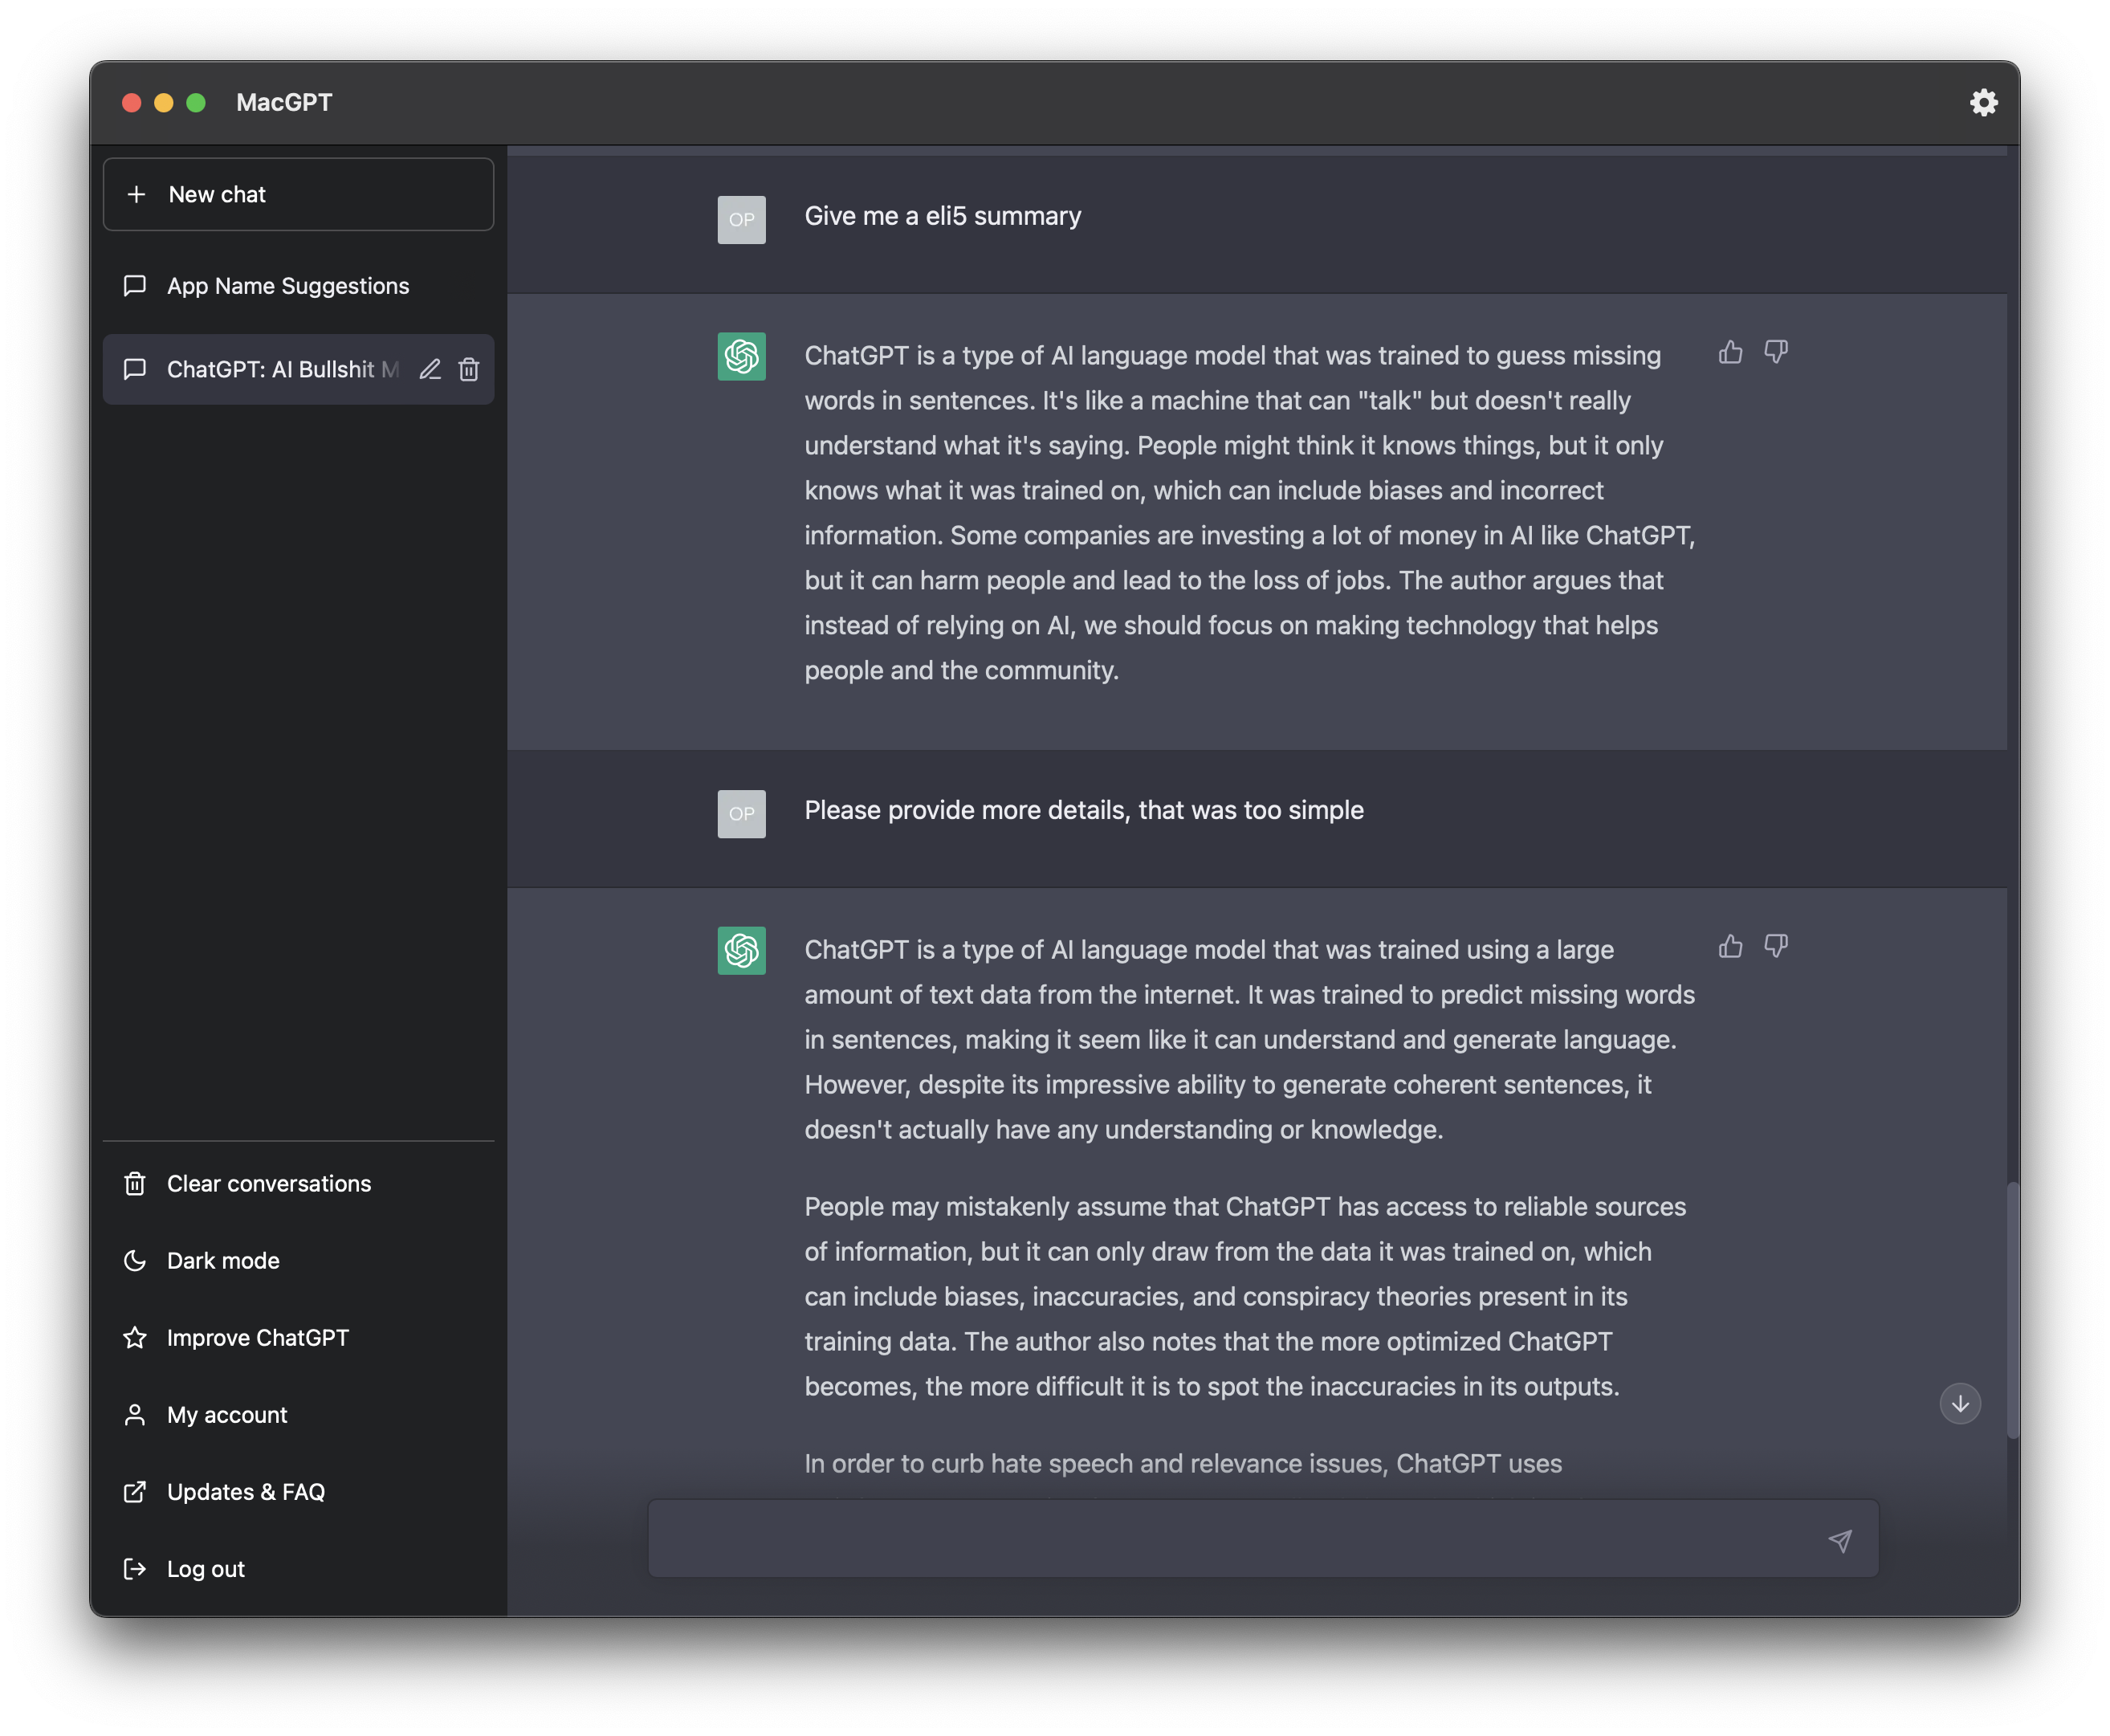Image resolution: width=2110 pixels, height=1736 pixels.
Task: Click the MacGPT window title
Action: coord(284,103)
